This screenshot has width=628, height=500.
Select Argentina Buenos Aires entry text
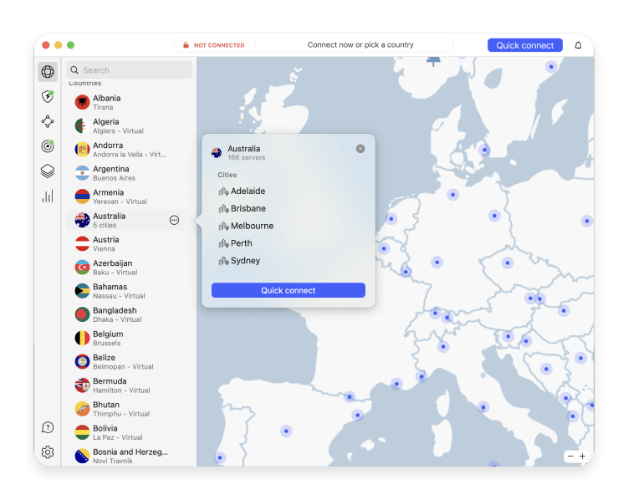(x=114, y=173)
